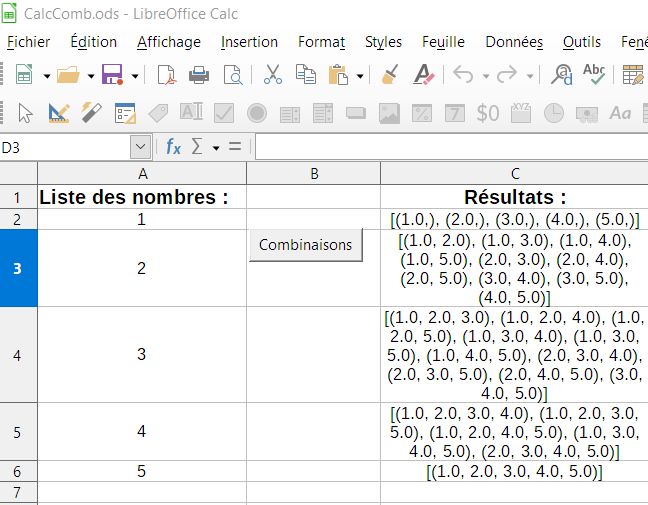Open the Insertion menu

(x=249, y=42)
